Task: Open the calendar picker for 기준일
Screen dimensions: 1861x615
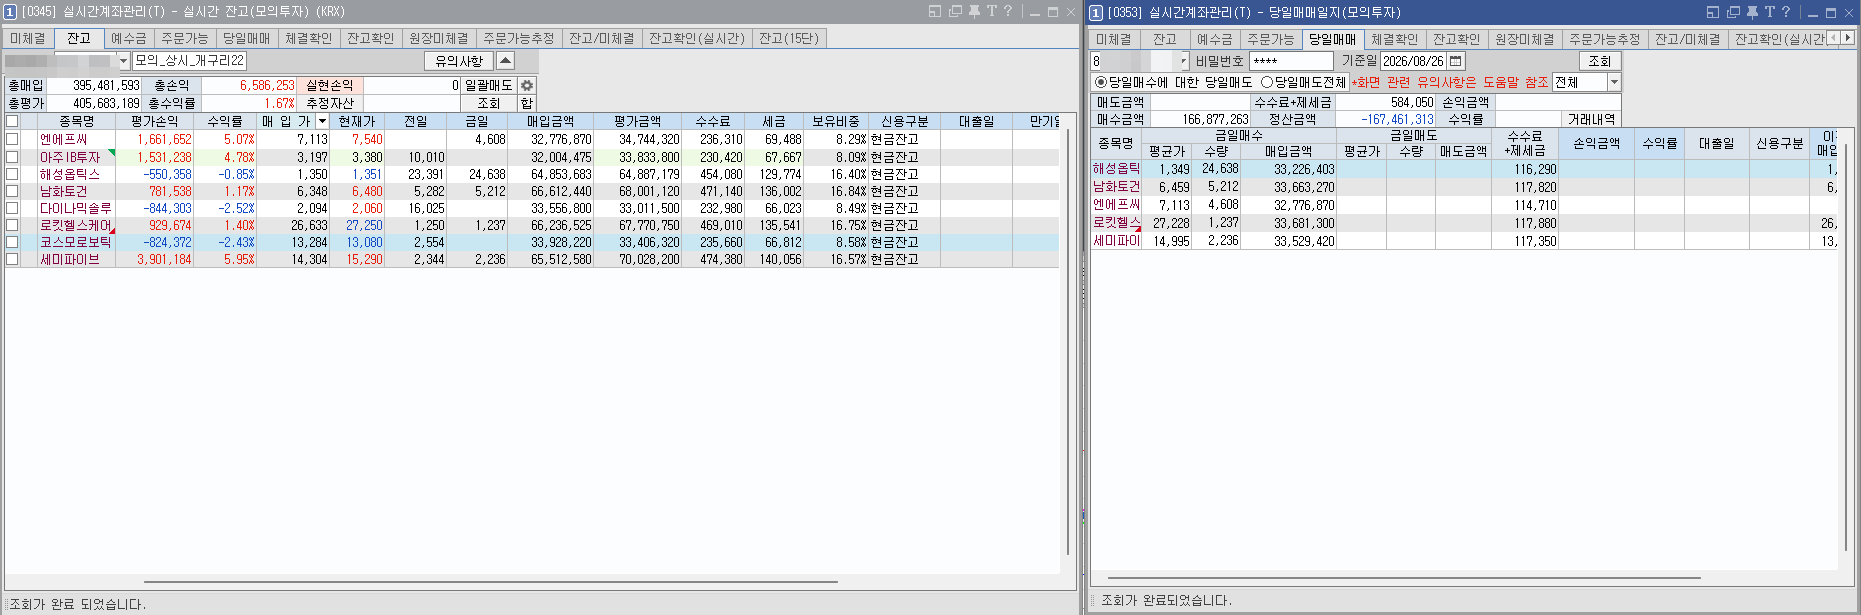Action: (1456, 61)
